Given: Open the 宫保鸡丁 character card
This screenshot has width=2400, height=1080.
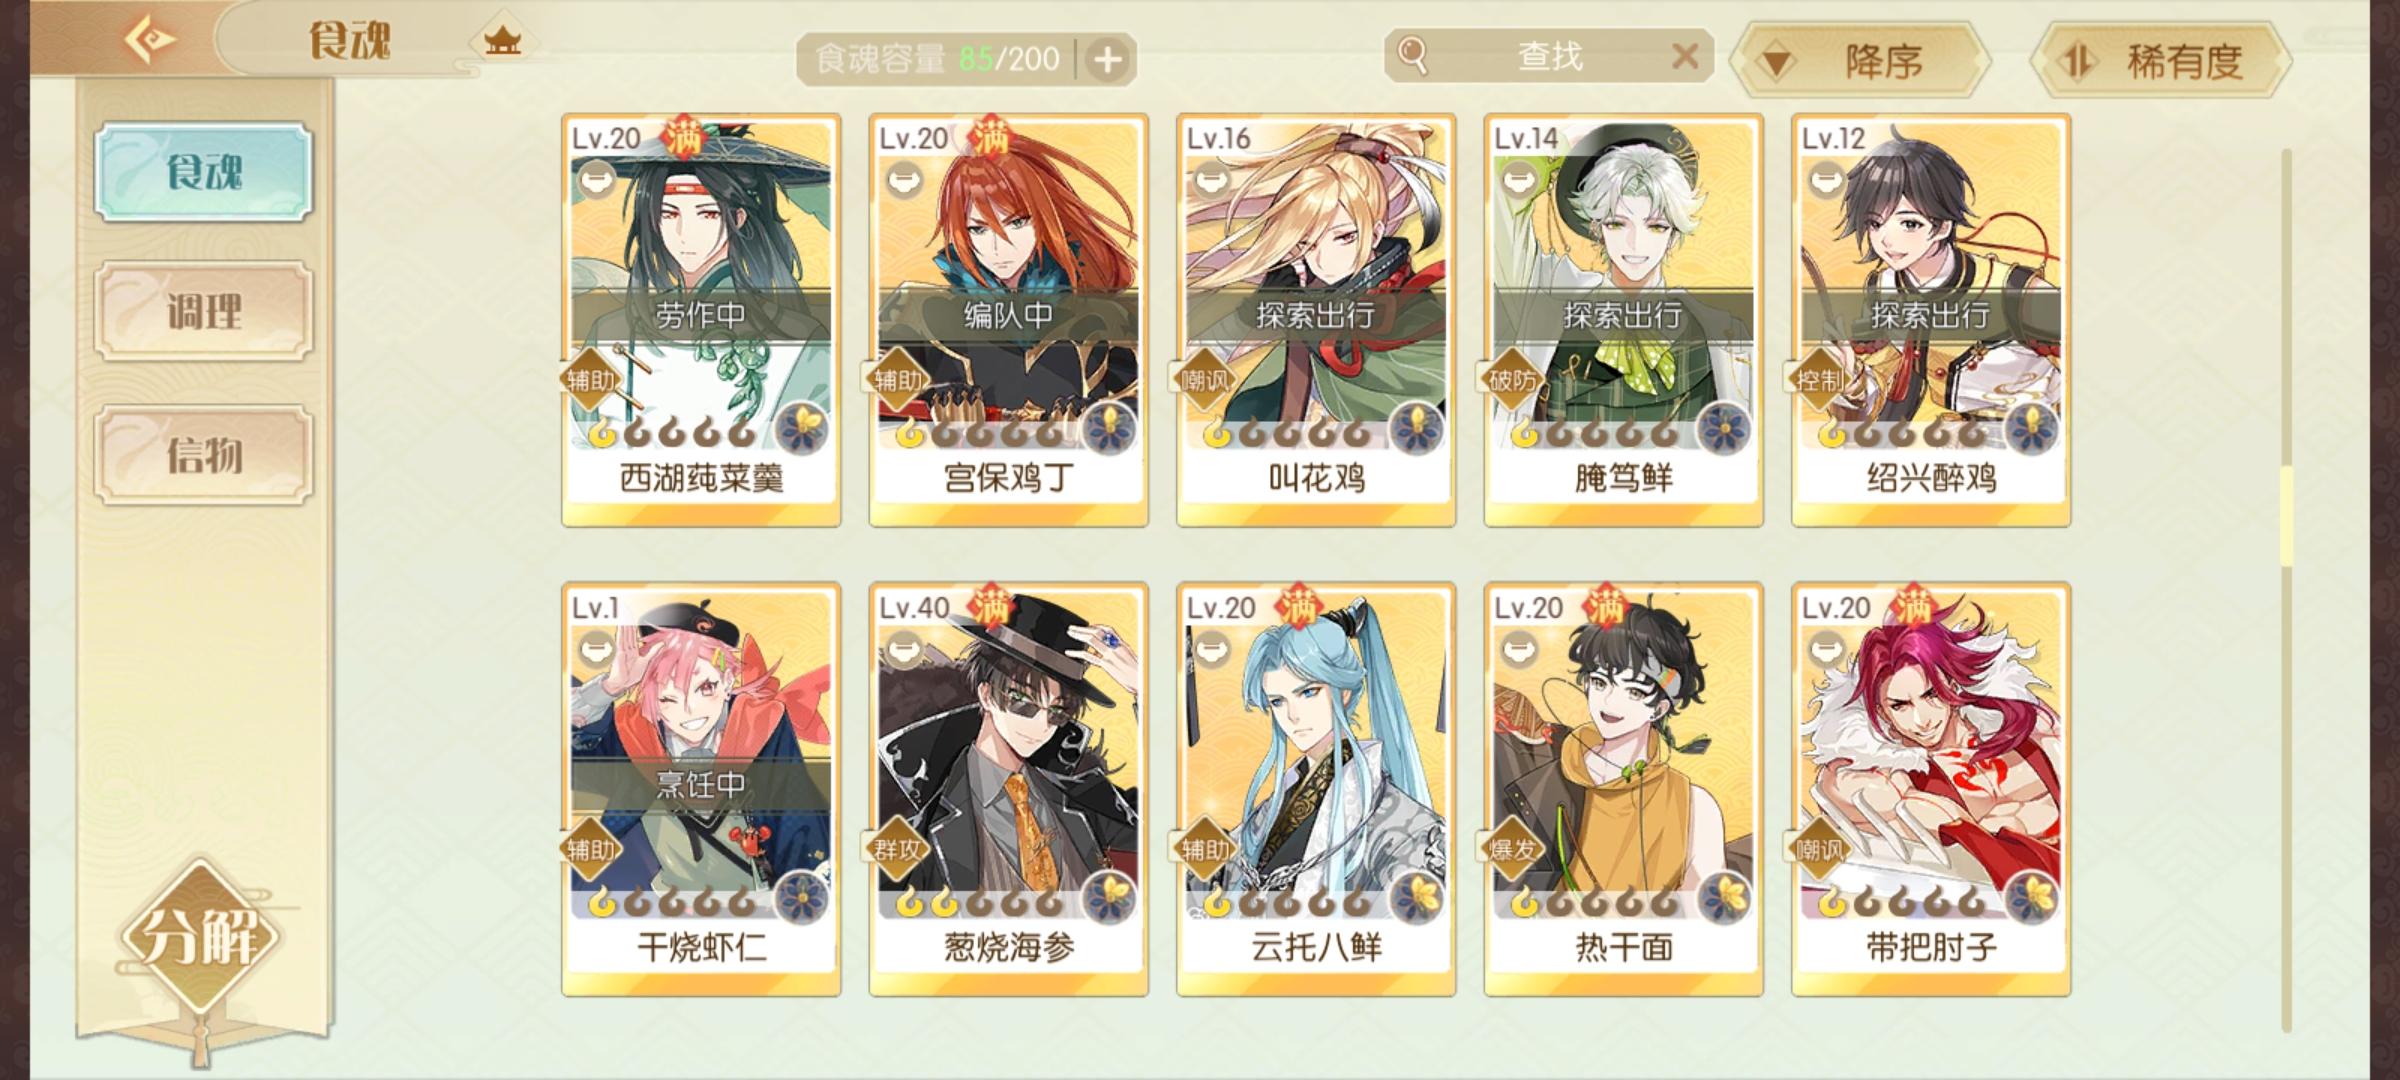Looking at the screenshot, I should 1008,320.
